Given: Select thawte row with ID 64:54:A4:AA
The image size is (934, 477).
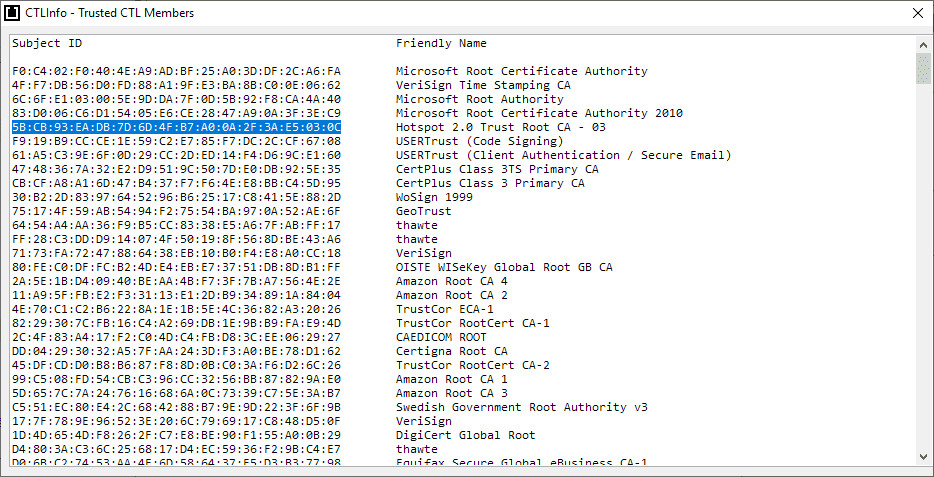Looking at the screenshot, I should [416, 225].
